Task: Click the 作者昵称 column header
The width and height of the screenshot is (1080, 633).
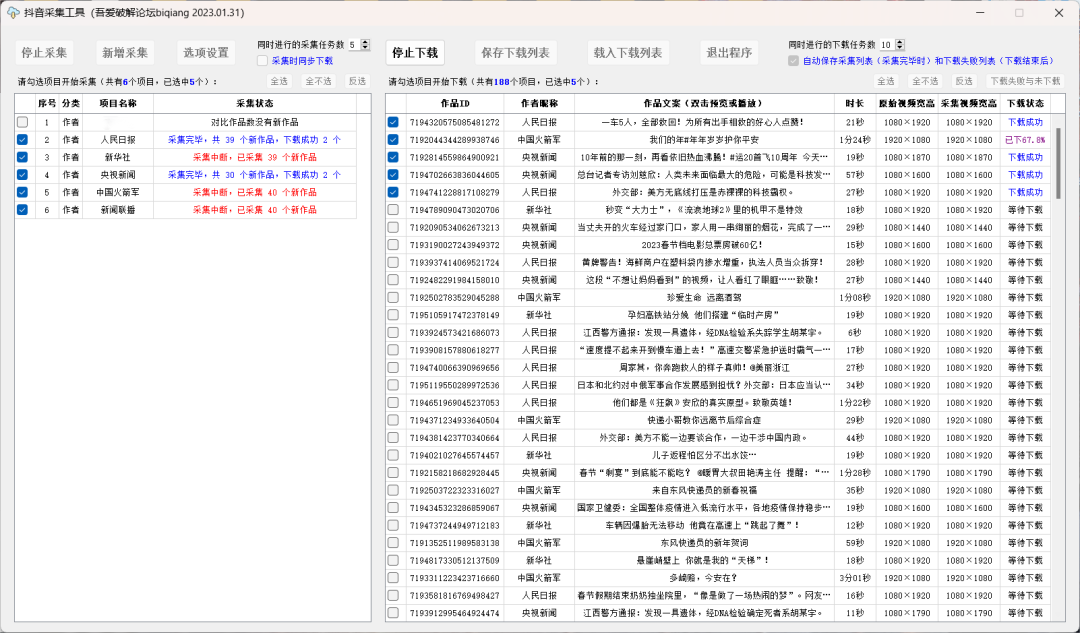Action: pos(539,103)
